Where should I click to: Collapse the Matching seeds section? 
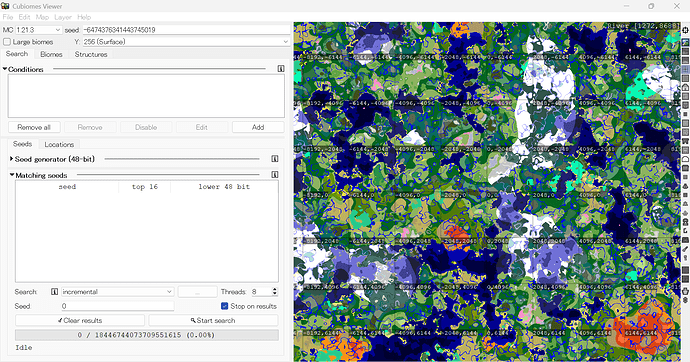pyautogui.click(x=12, y=175)
